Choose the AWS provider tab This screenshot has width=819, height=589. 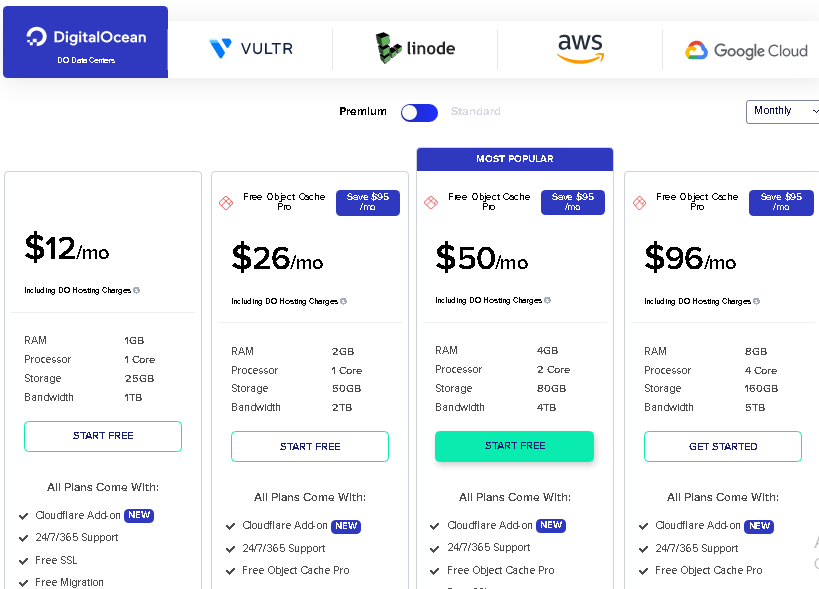[580, 49]
